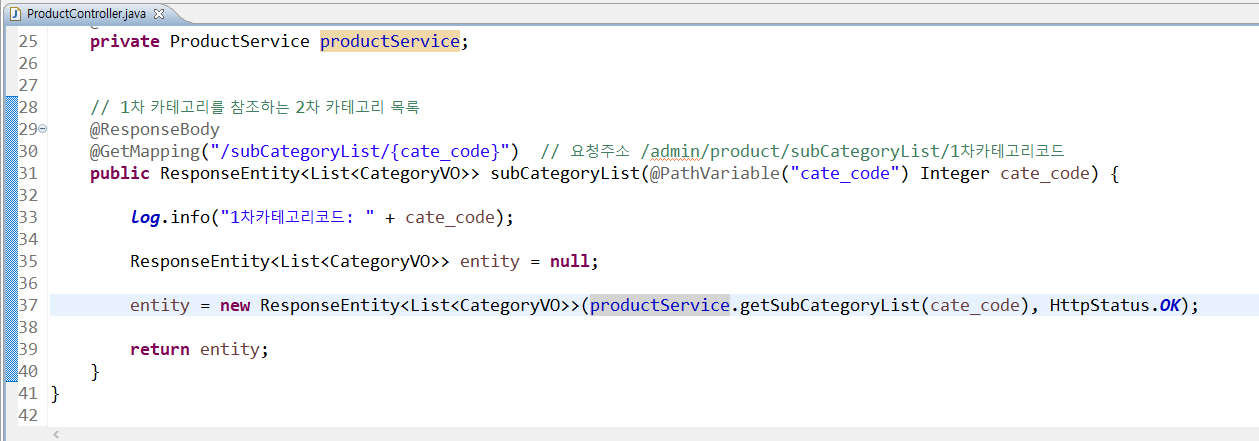Close the ProductController.java tab
The width and height of the screenshot is (1259, 441).
[160, 13]
